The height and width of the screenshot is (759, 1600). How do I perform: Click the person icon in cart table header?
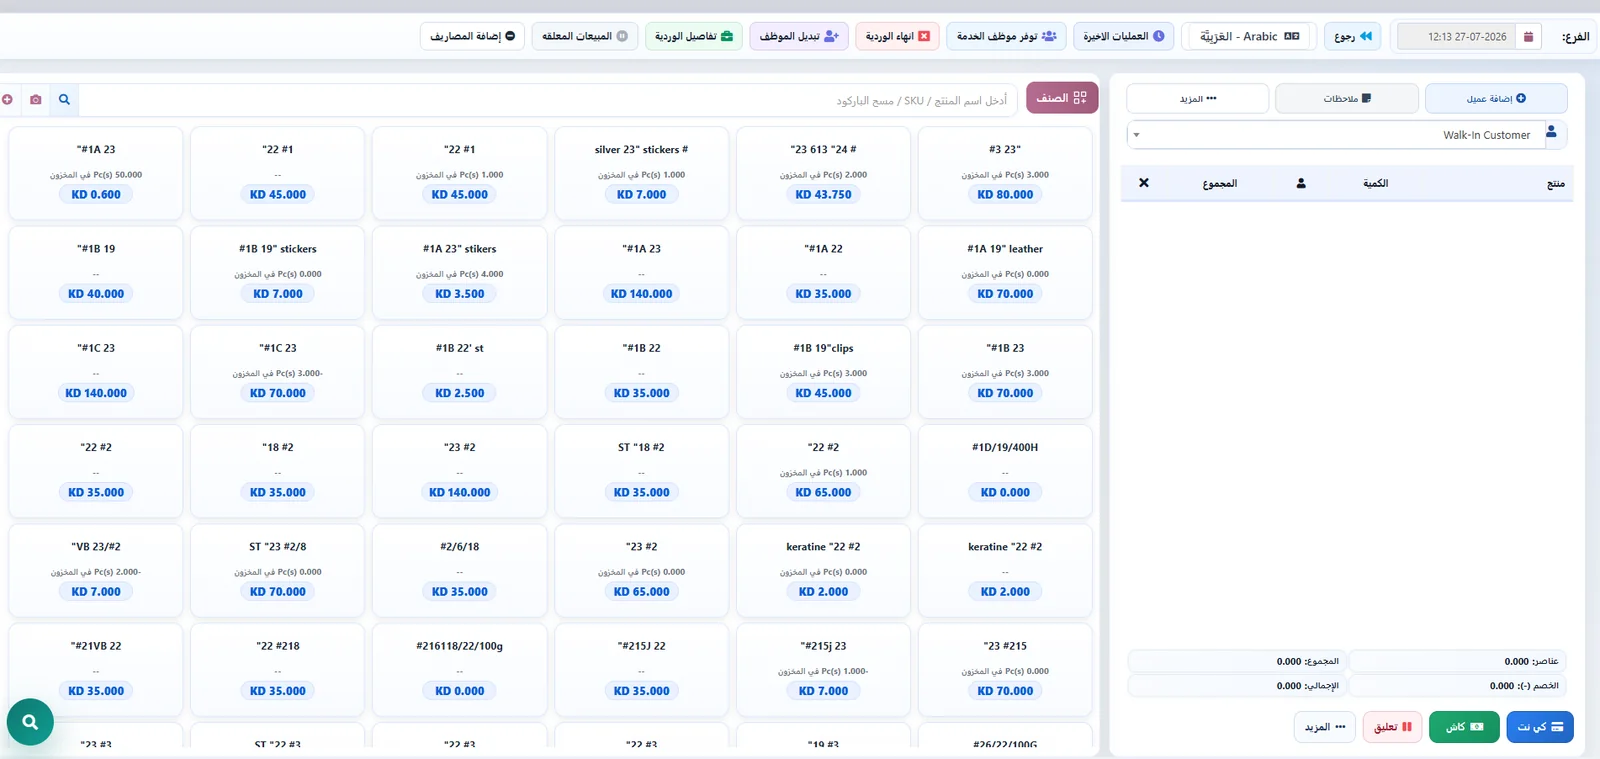point(1301,183)
